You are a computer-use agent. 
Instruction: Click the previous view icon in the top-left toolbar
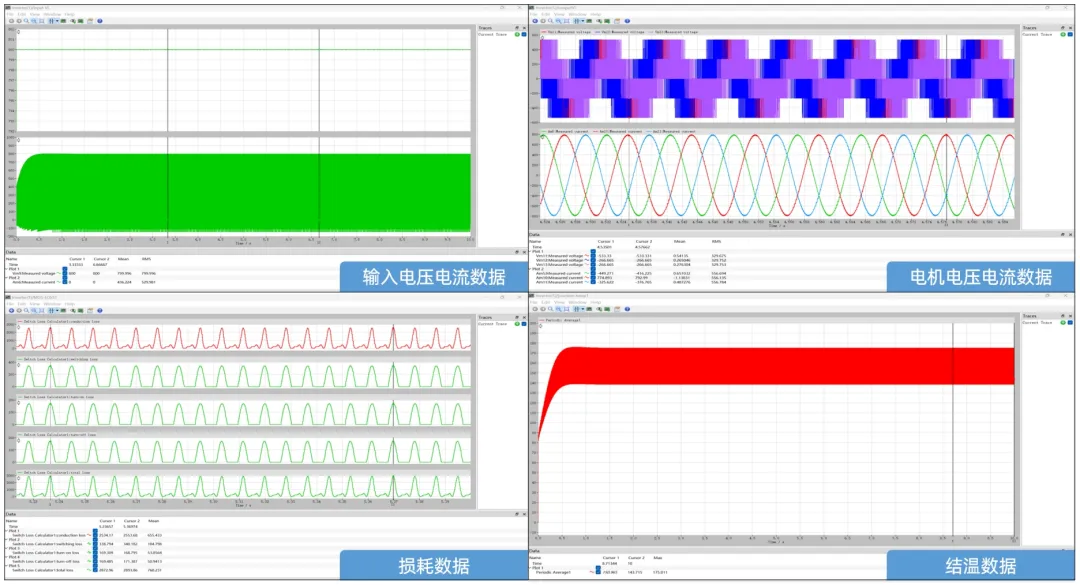tap(9, 20)
